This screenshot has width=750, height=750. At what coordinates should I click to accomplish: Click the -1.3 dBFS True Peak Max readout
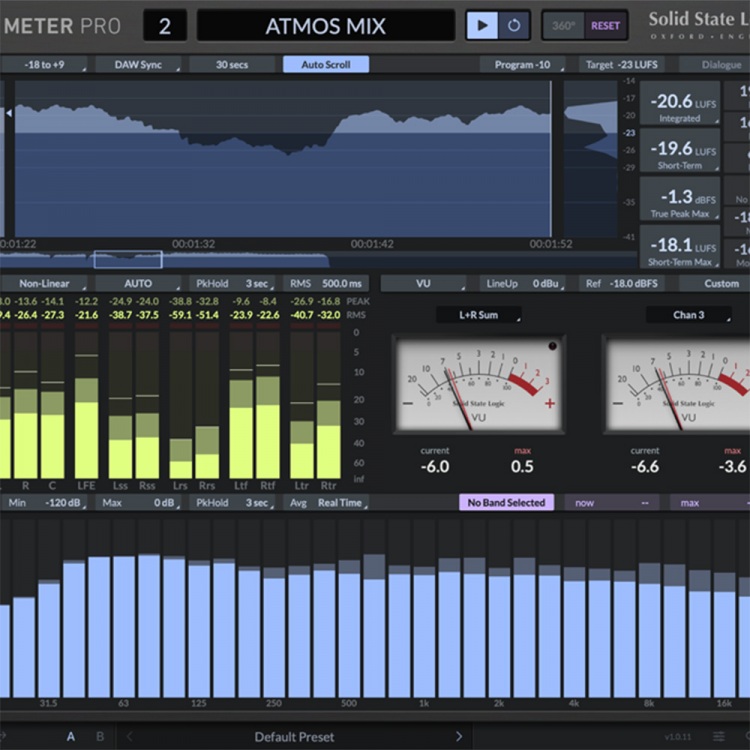pyautogui.click(x=680, y=199)
